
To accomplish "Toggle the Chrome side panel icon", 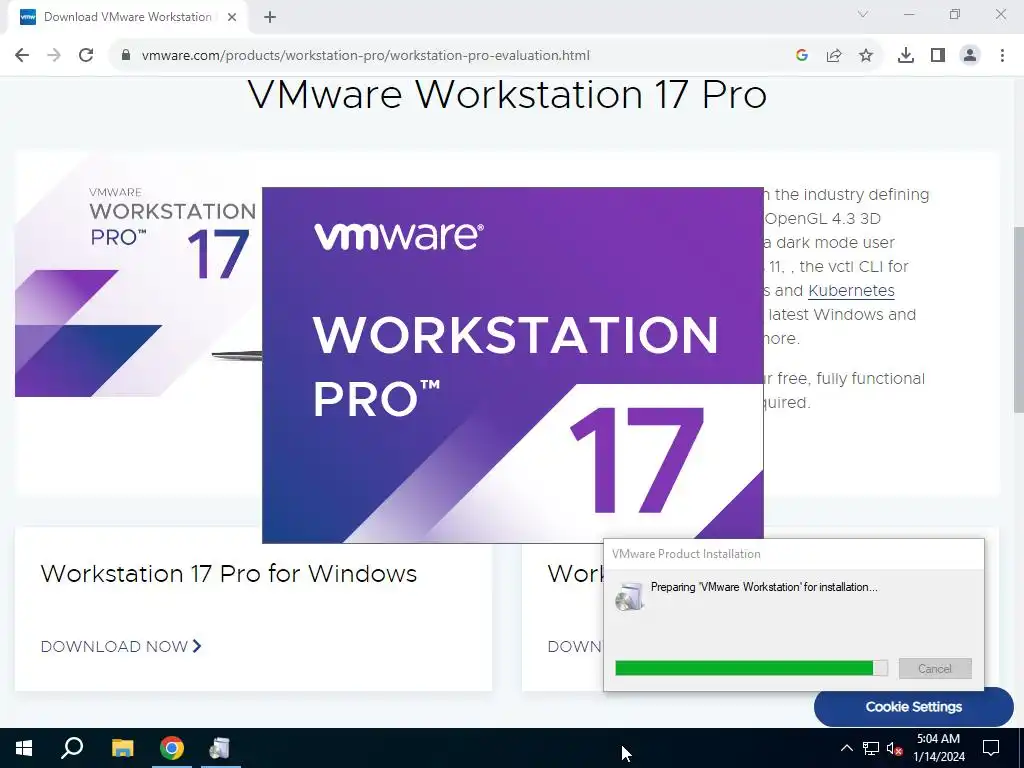I will click(x=938, y=56).
